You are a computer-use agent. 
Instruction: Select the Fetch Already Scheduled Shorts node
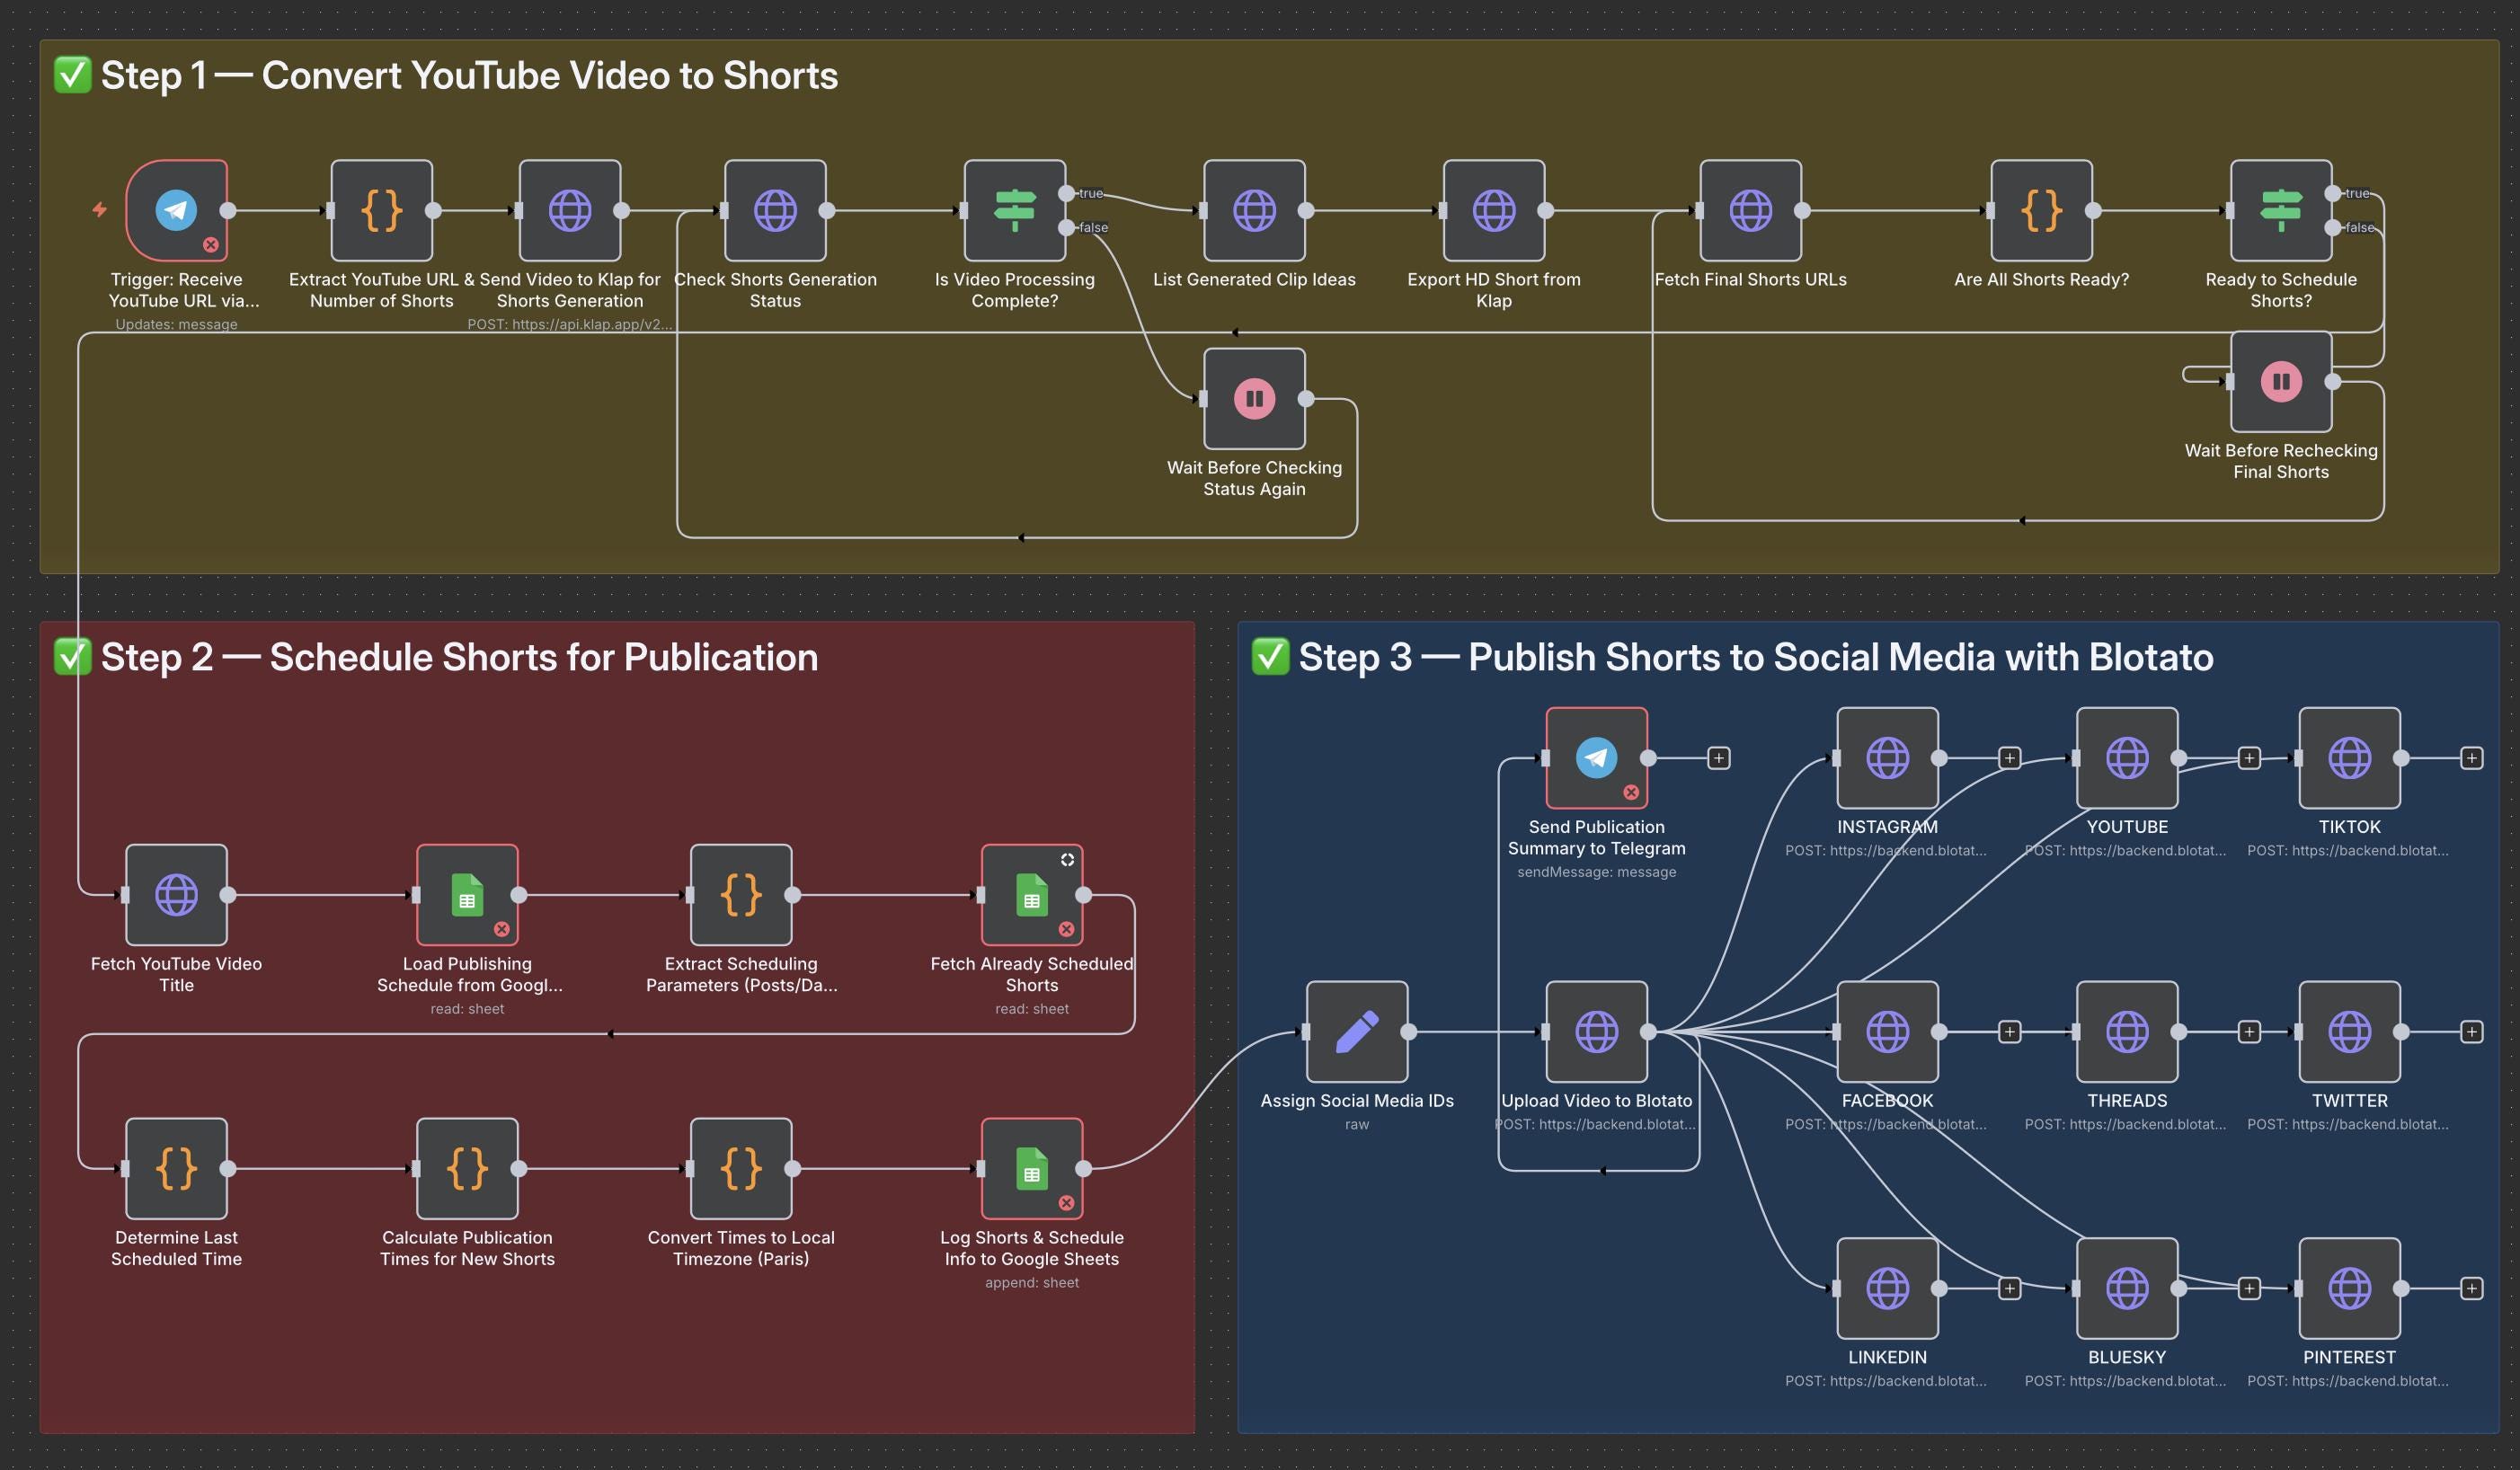(x=1032, y=894)
